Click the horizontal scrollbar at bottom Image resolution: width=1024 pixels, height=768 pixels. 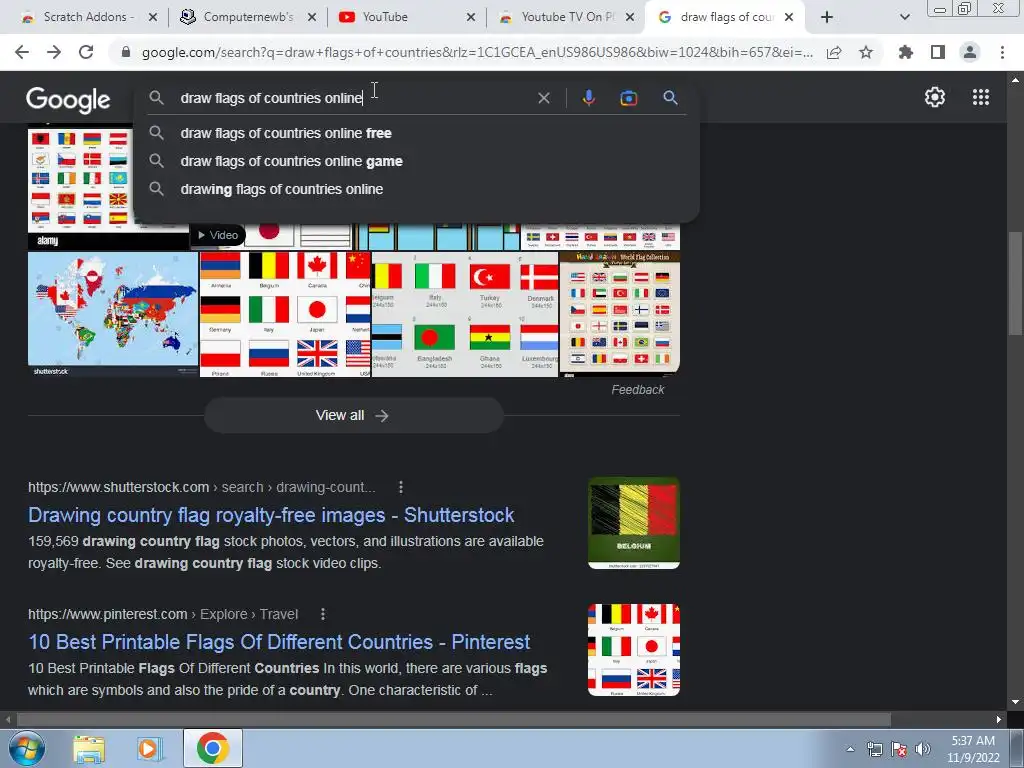point(454,720)
